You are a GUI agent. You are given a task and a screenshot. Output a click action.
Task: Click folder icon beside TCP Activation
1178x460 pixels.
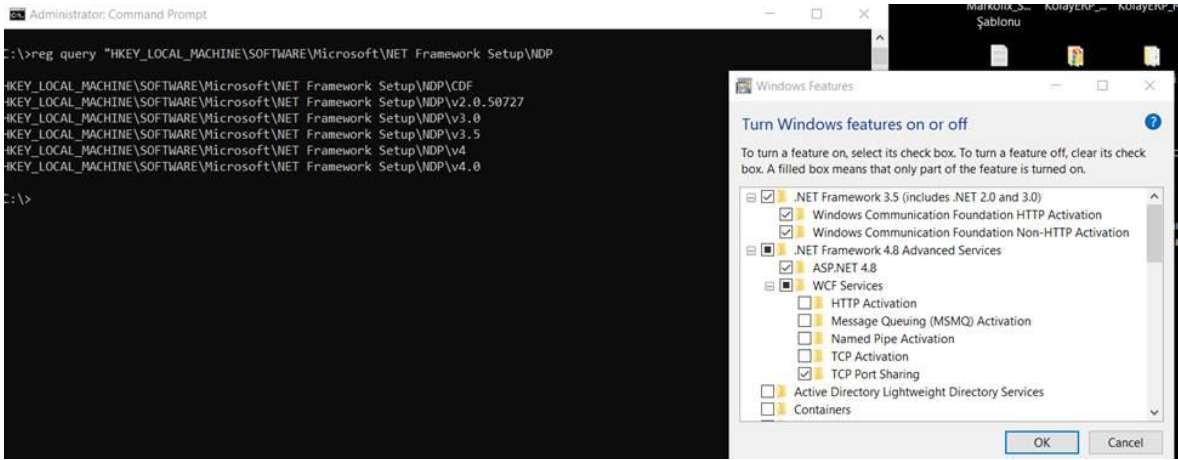(820, 356)
